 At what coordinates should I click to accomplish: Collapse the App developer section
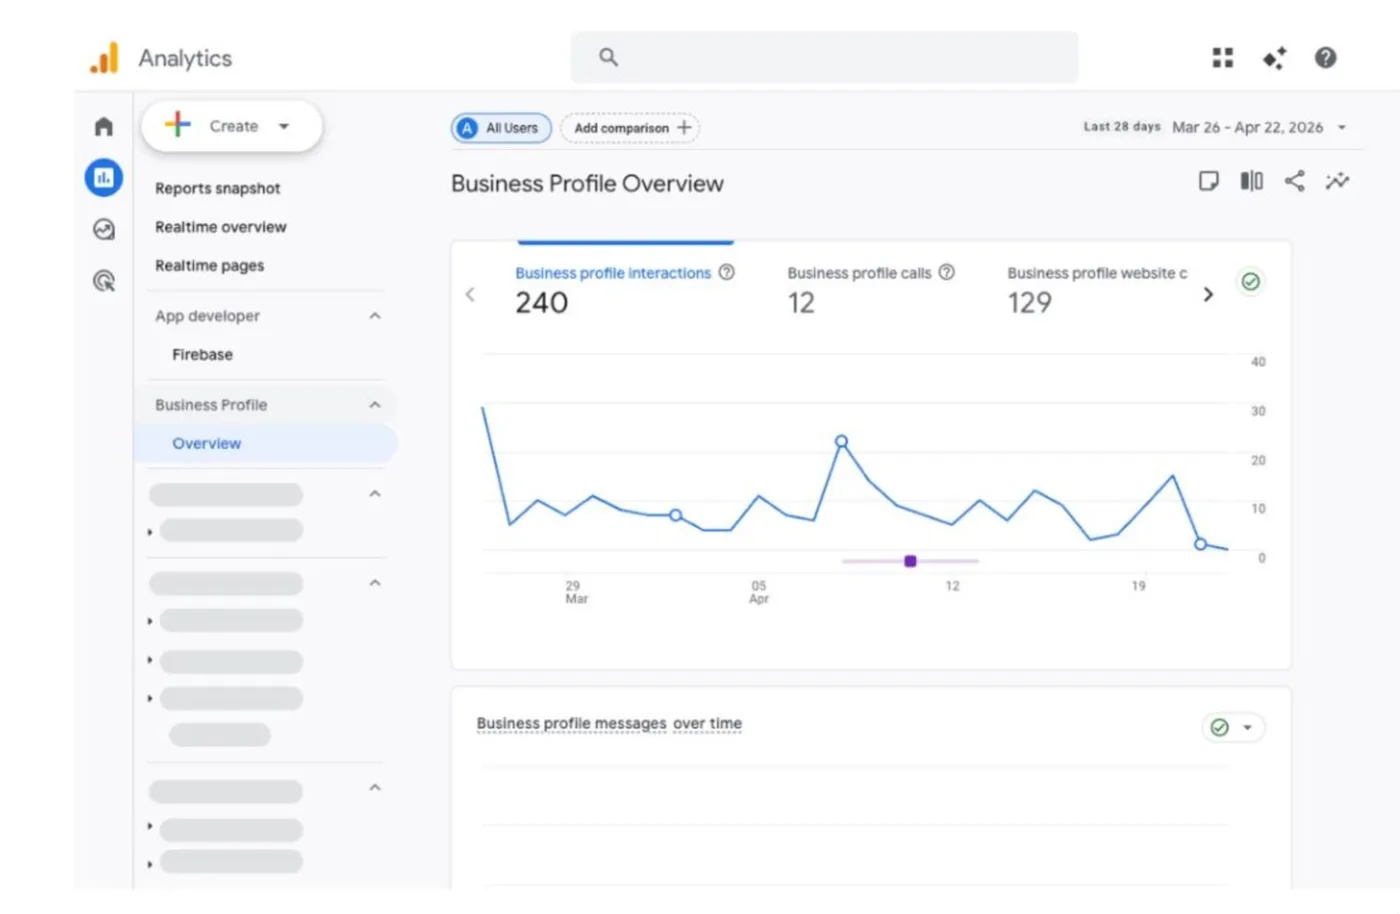pos(375,316)
